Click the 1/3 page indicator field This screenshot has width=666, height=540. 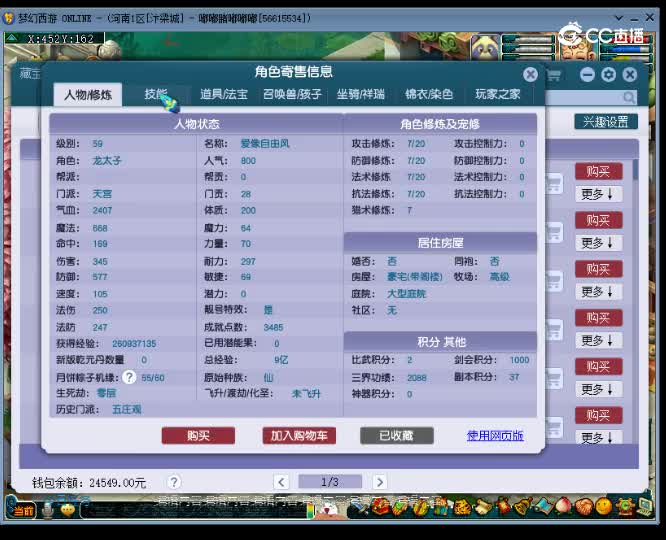click(330, 482)
